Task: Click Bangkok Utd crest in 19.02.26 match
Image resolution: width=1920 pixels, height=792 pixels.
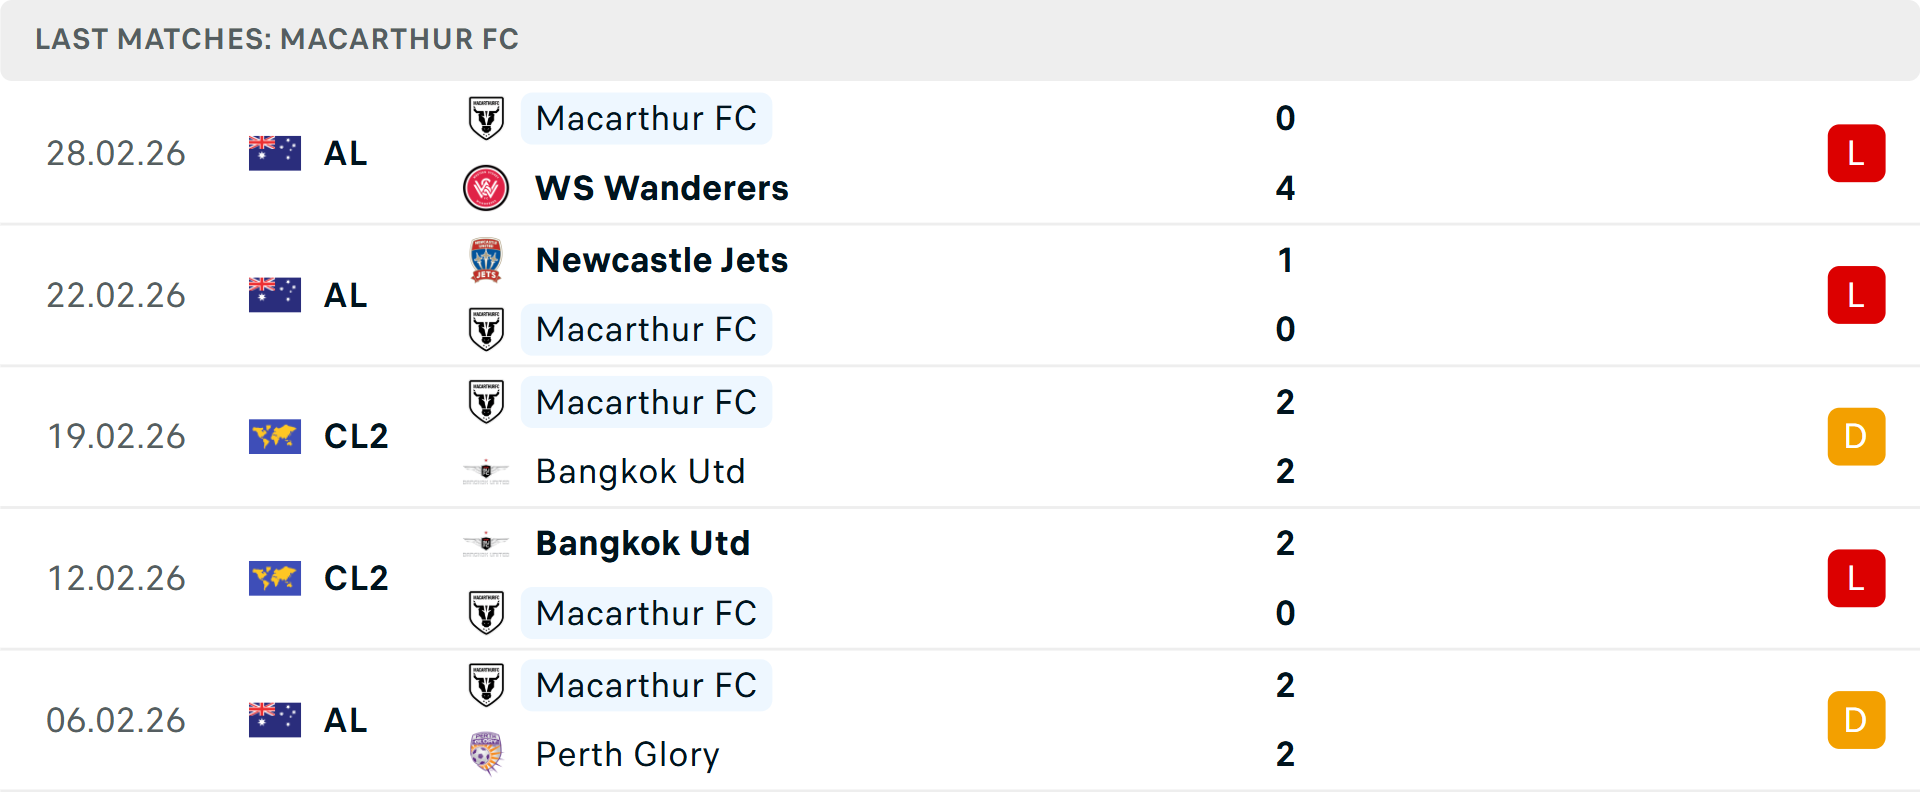Action: click(486, 471)
